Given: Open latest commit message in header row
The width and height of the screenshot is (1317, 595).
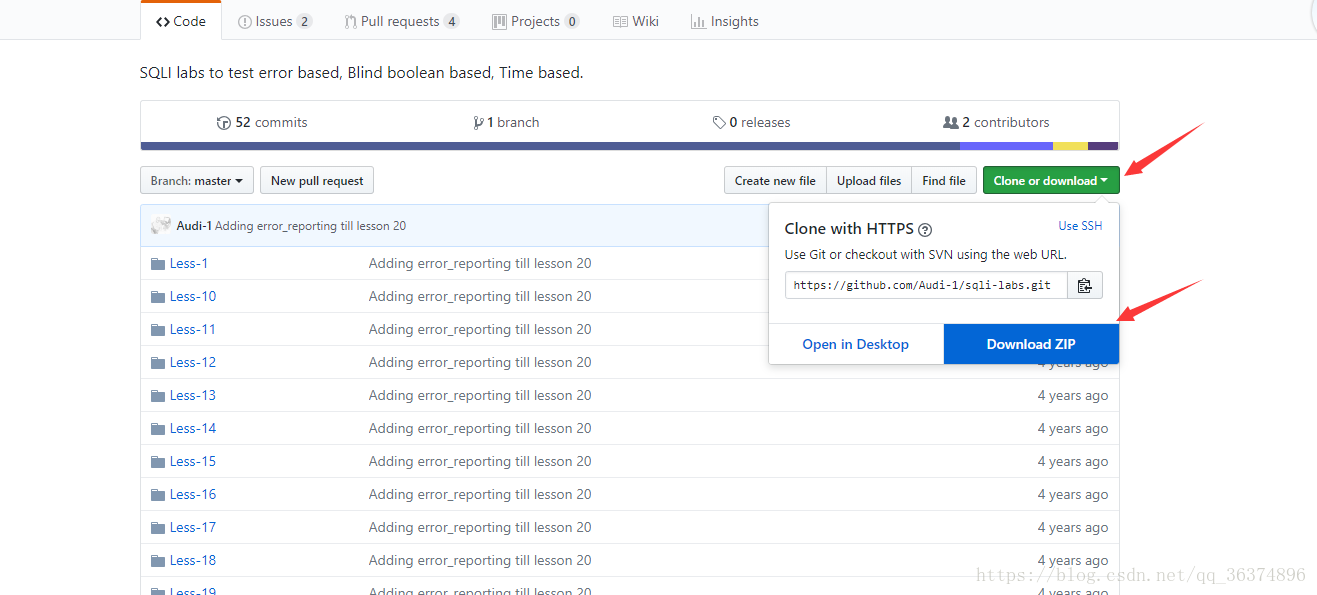Looking at the screenshot, I should (x=310, y=226).
